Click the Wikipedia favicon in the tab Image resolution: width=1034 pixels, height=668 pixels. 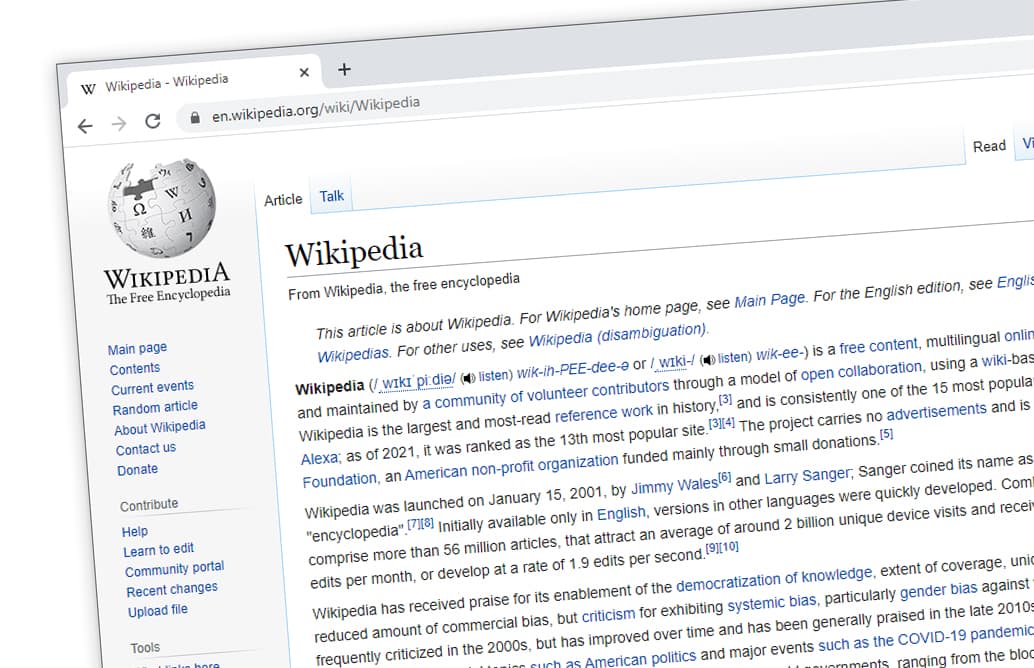tap(88, 88)
